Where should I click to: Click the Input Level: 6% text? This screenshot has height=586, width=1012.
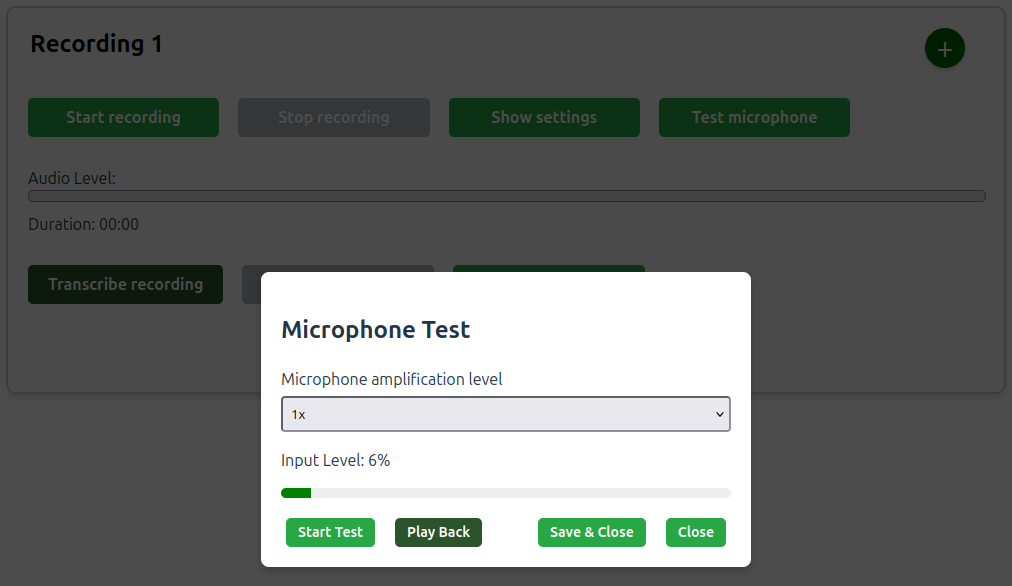coord(335,460)
